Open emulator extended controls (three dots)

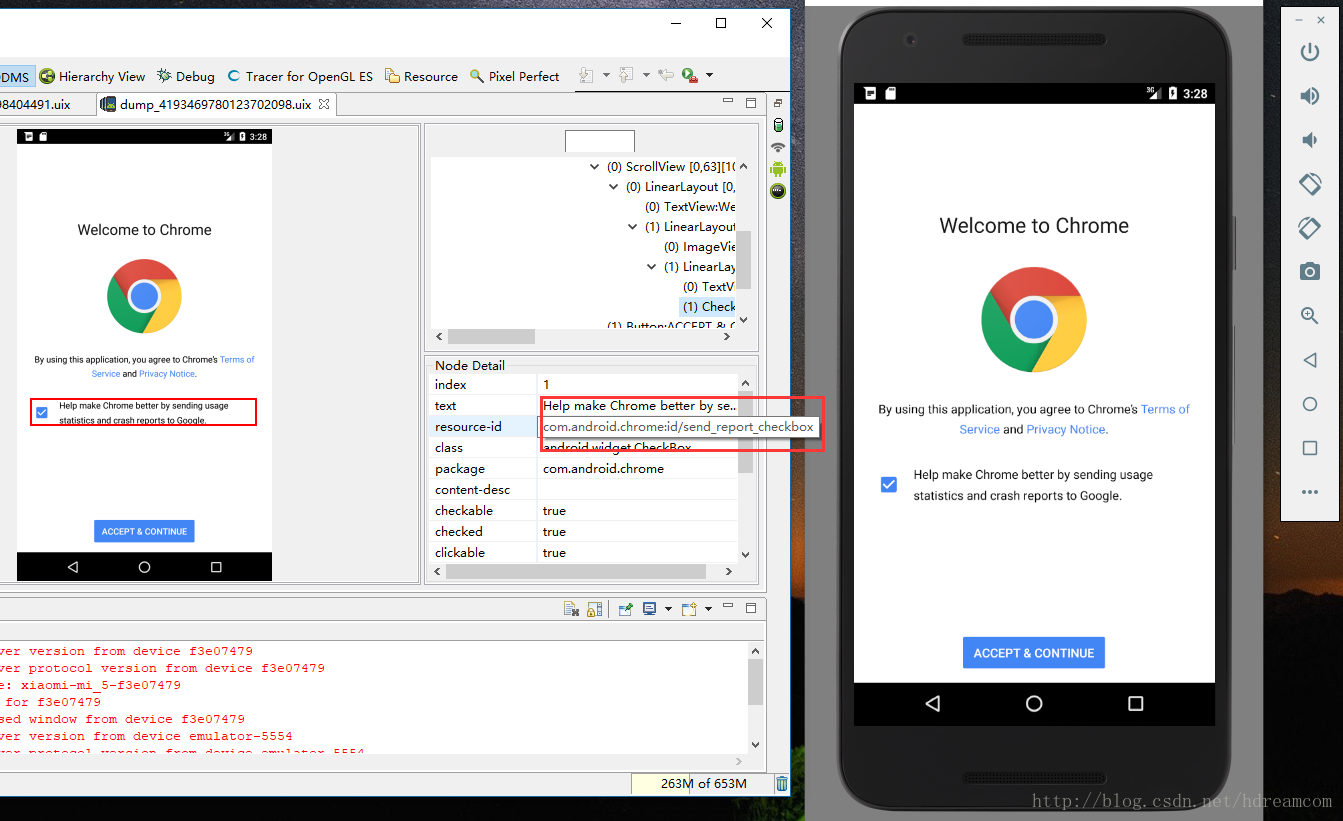pyautogui.click(x=1309, y=492)
